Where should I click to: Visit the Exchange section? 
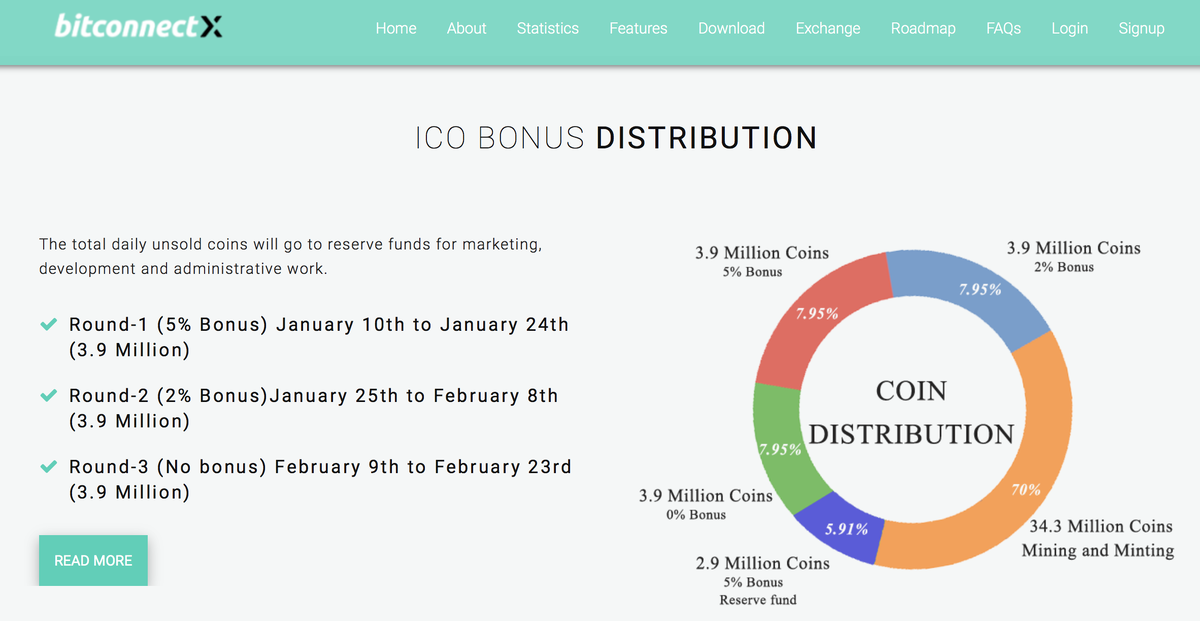(x=828, y=28)
